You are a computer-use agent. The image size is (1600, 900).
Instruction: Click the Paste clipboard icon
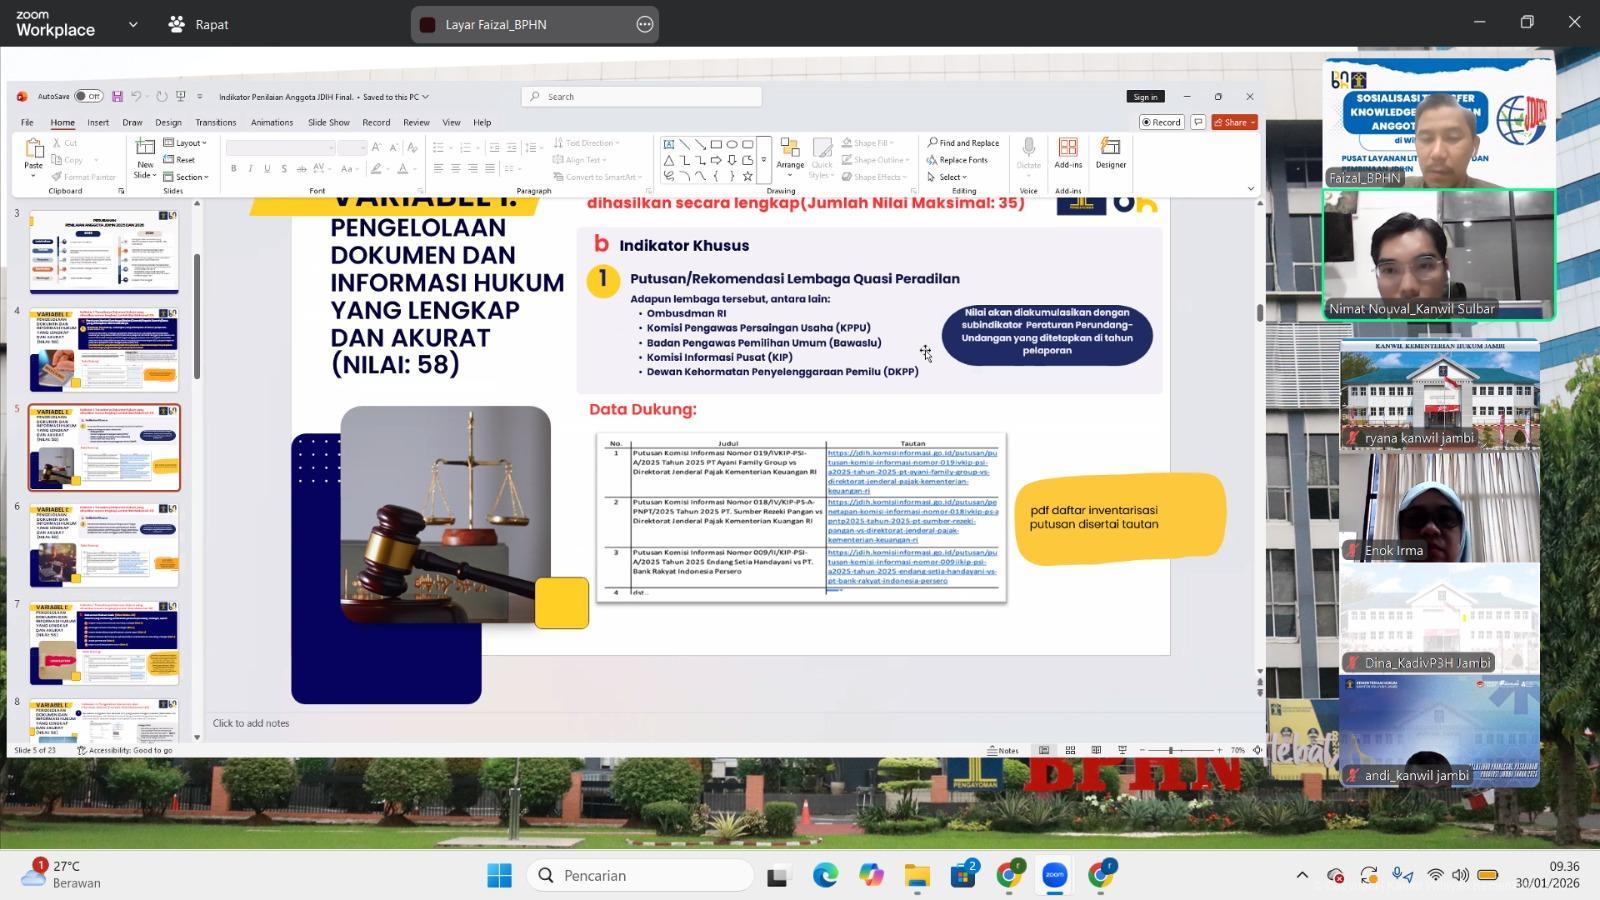tap(33, 153)
